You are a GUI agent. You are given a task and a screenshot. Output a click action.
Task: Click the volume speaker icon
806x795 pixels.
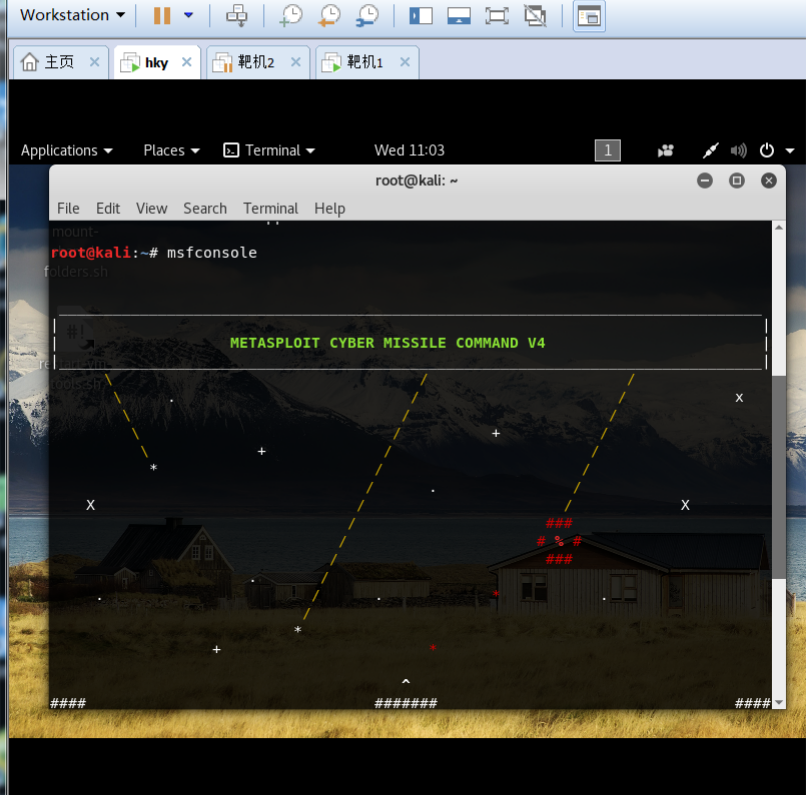(738, 151)
